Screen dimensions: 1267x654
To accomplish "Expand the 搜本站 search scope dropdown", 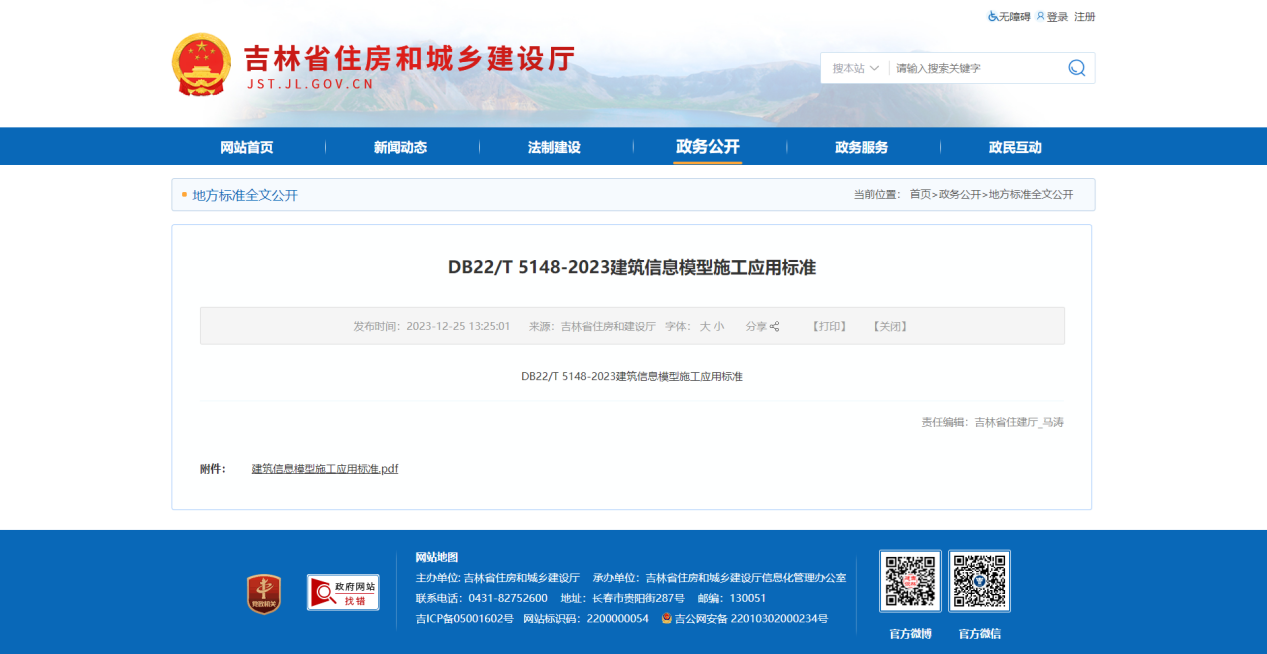I will [x=855, y=68].
